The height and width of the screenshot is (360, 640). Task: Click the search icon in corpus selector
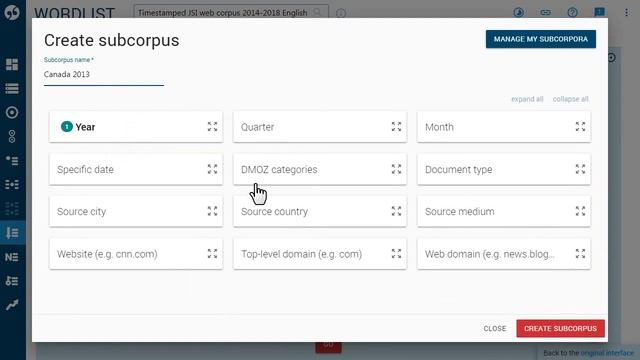point(317,13)
